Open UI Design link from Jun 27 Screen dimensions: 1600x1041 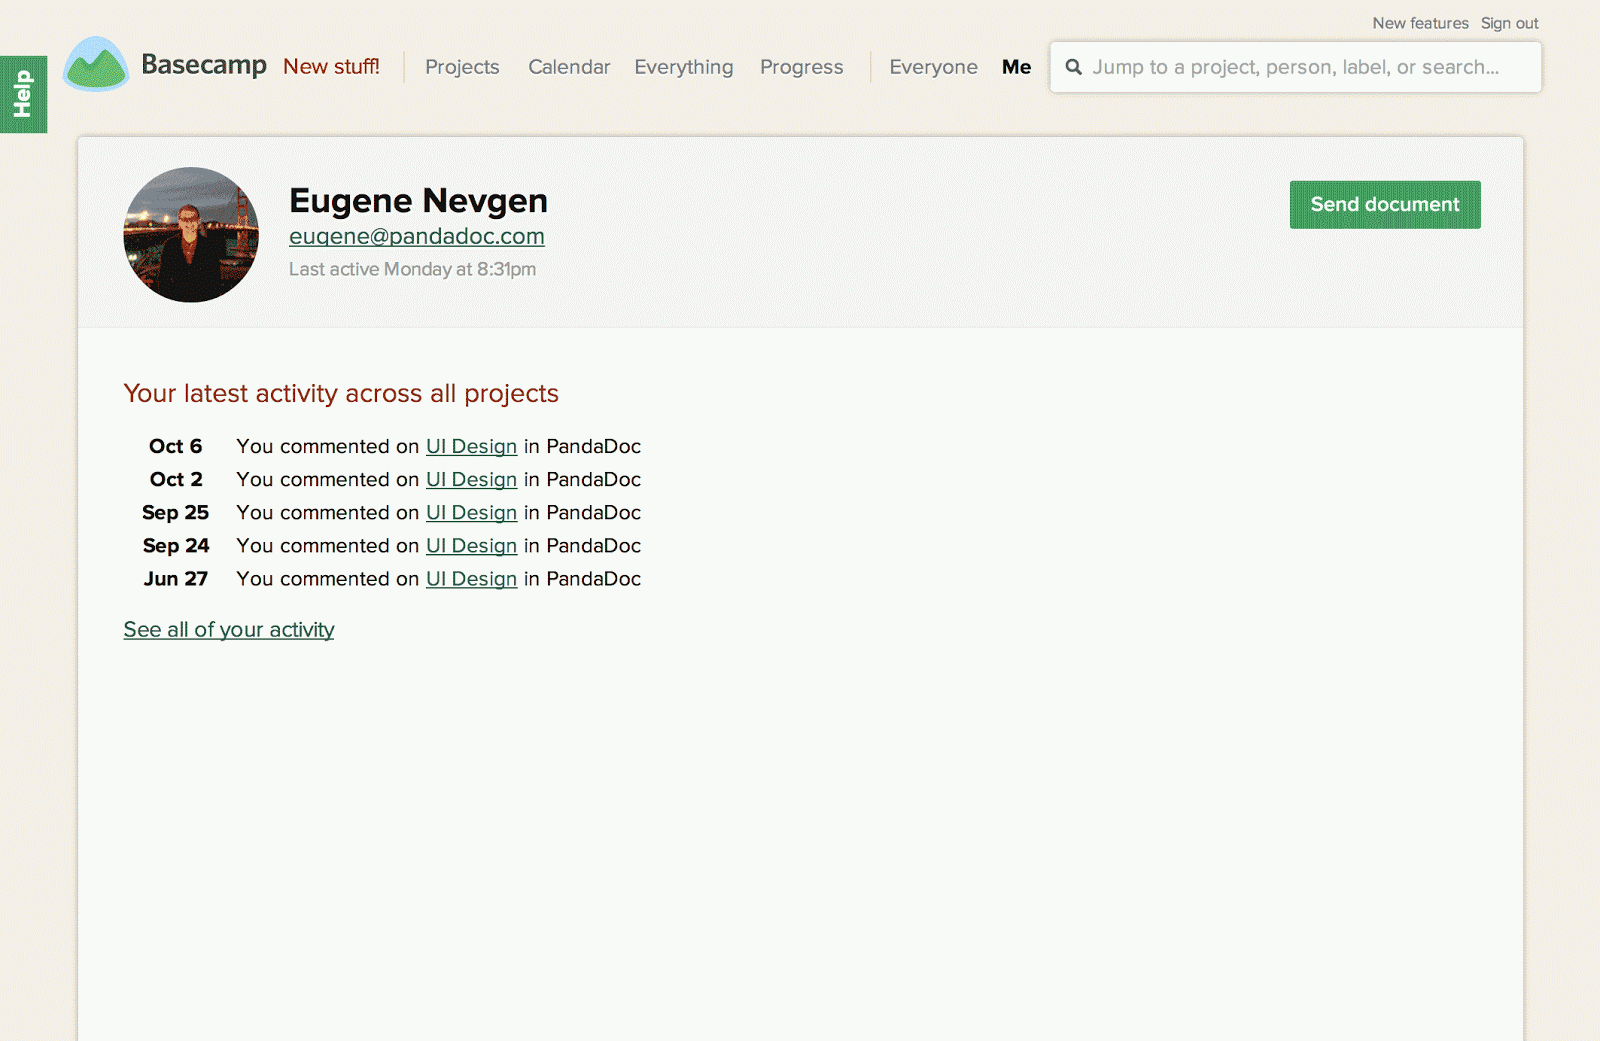(x=471, y=579)
